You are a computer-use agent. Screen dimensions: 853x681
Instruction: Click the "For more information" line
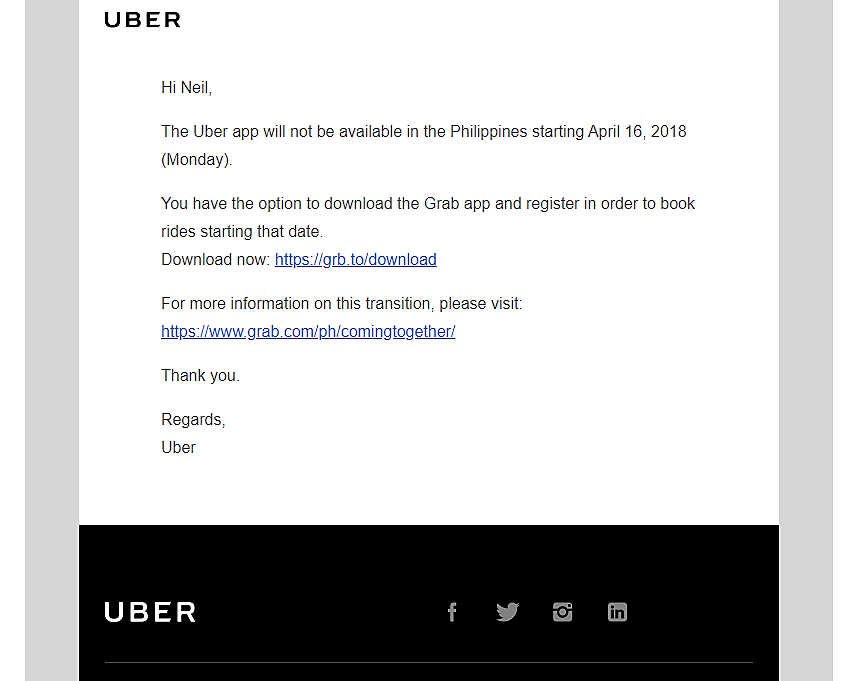pos(341,304)
